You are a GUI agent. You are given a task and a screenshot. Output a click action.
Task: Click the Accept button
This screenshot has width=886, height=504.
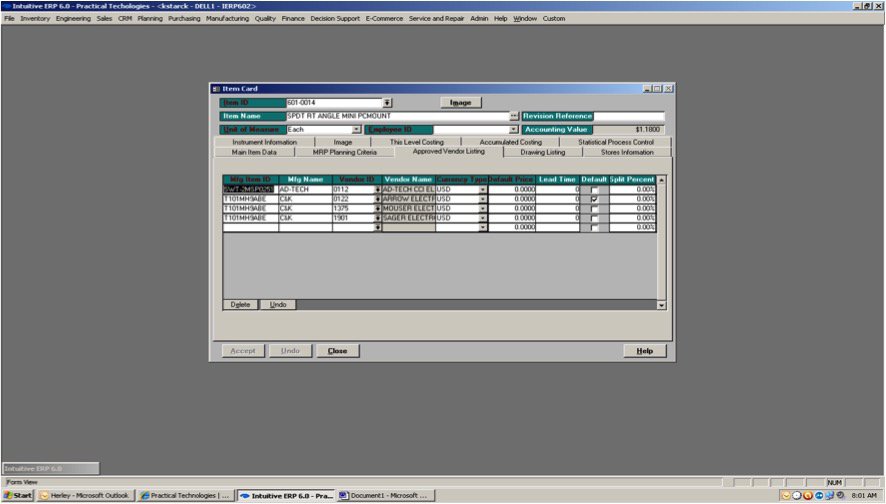click(243, 351)
